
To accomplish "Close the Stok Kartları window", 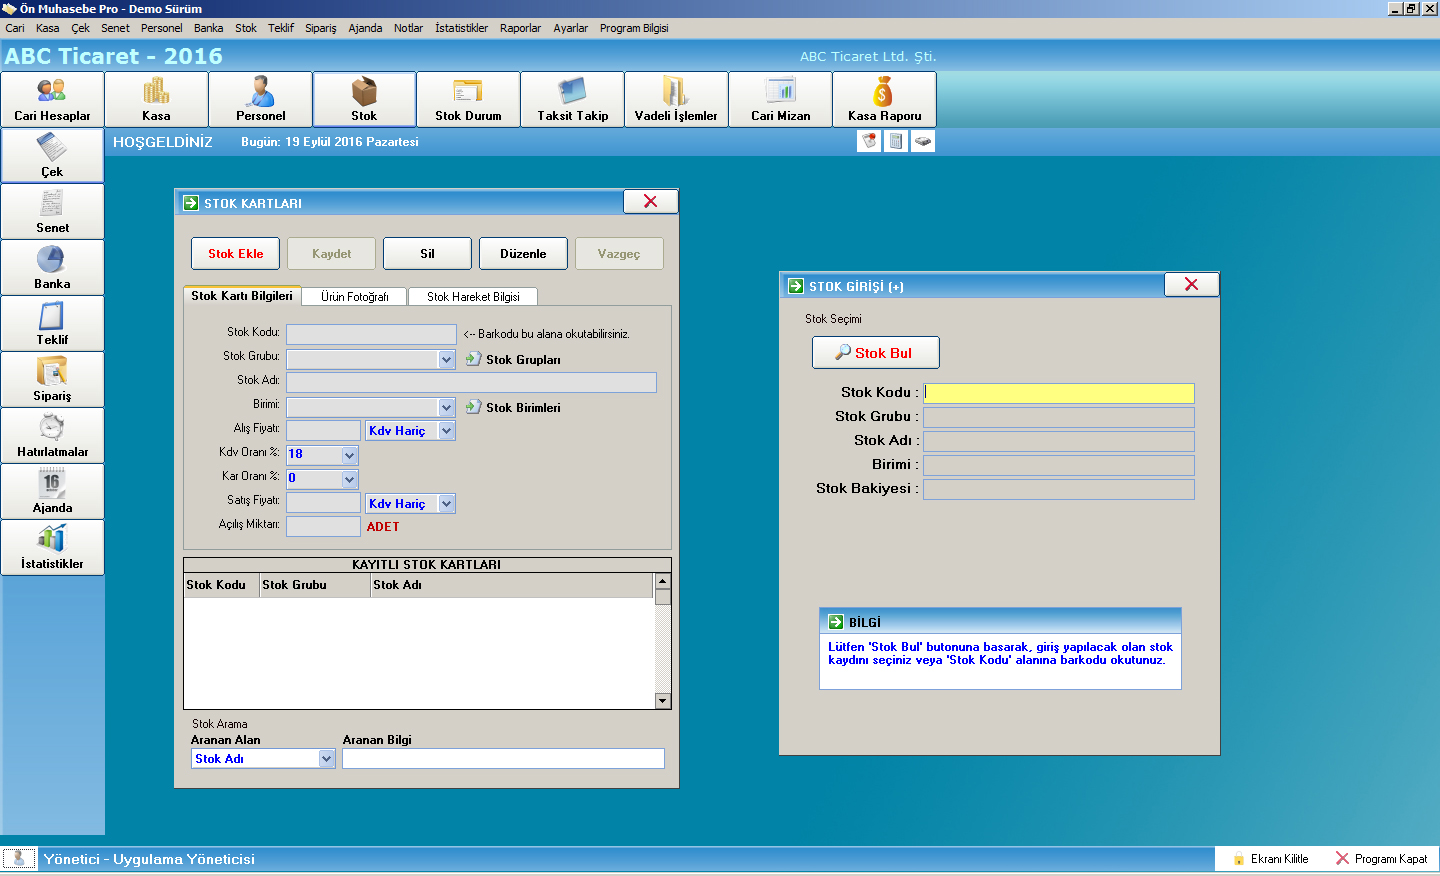I will click(650, 201).
